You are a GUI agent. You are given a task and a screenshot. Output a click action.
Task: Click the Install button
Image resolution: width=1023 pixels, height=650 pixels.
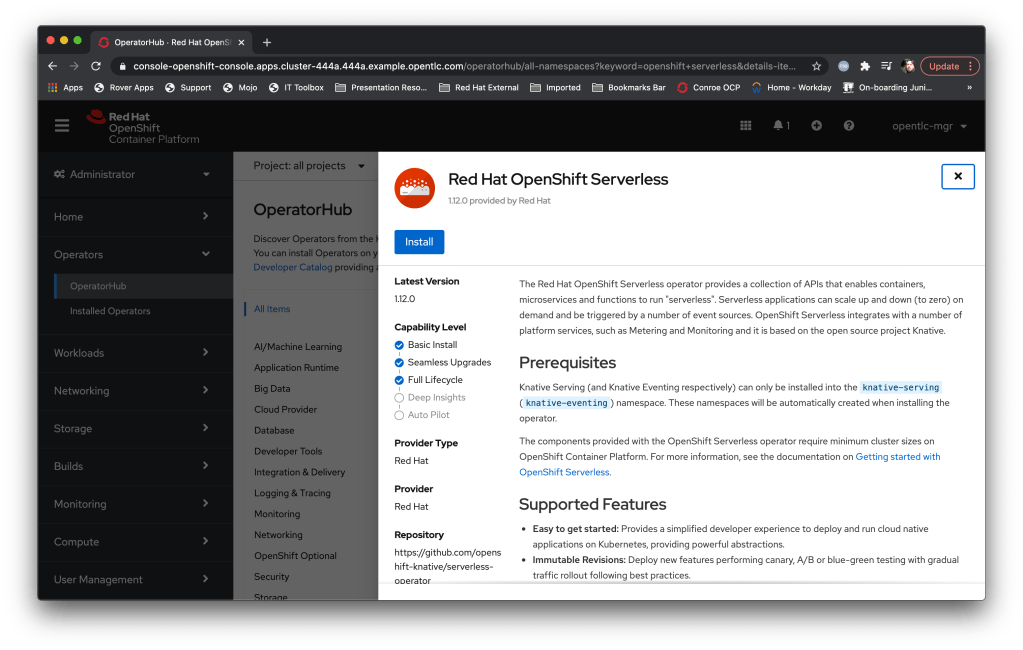coord(419,242)
